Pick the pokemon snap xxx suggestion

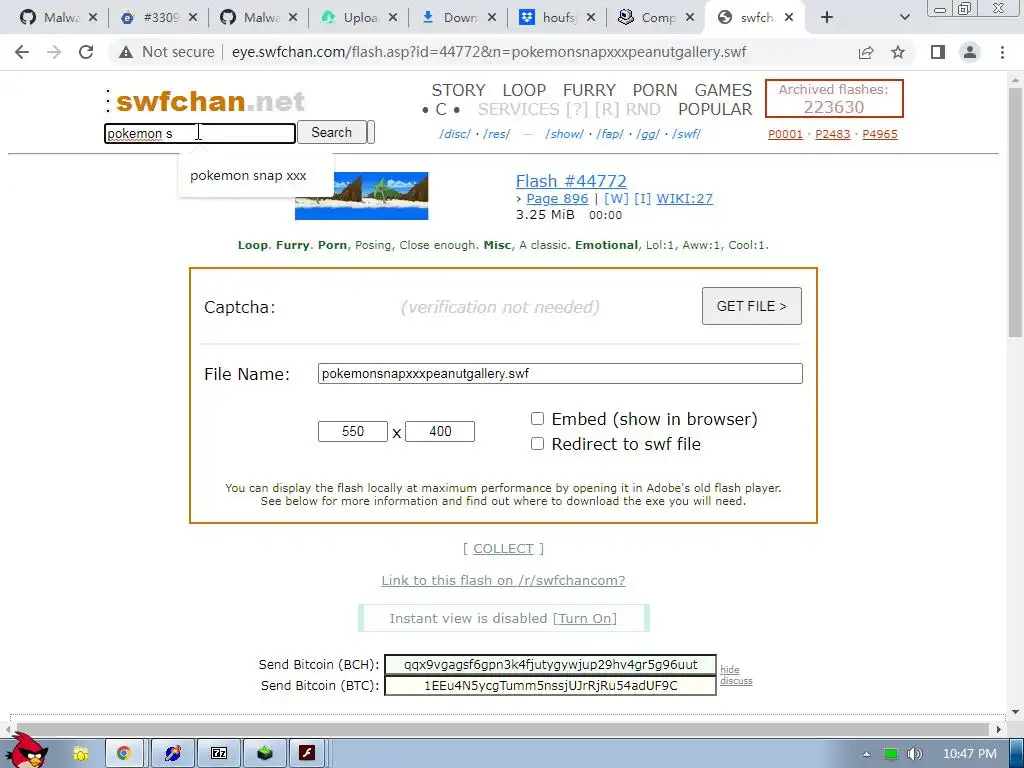click(x=248, y=176)
